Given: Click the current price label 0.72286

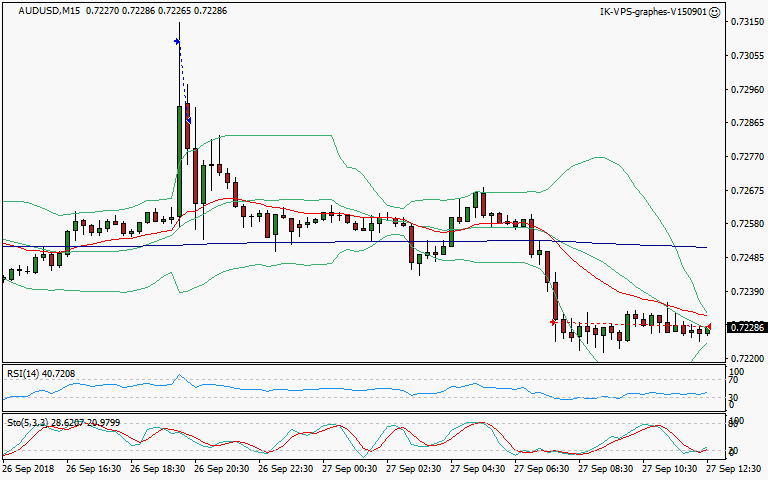Looking at the screenshot, I should click(x=745, y=327).
